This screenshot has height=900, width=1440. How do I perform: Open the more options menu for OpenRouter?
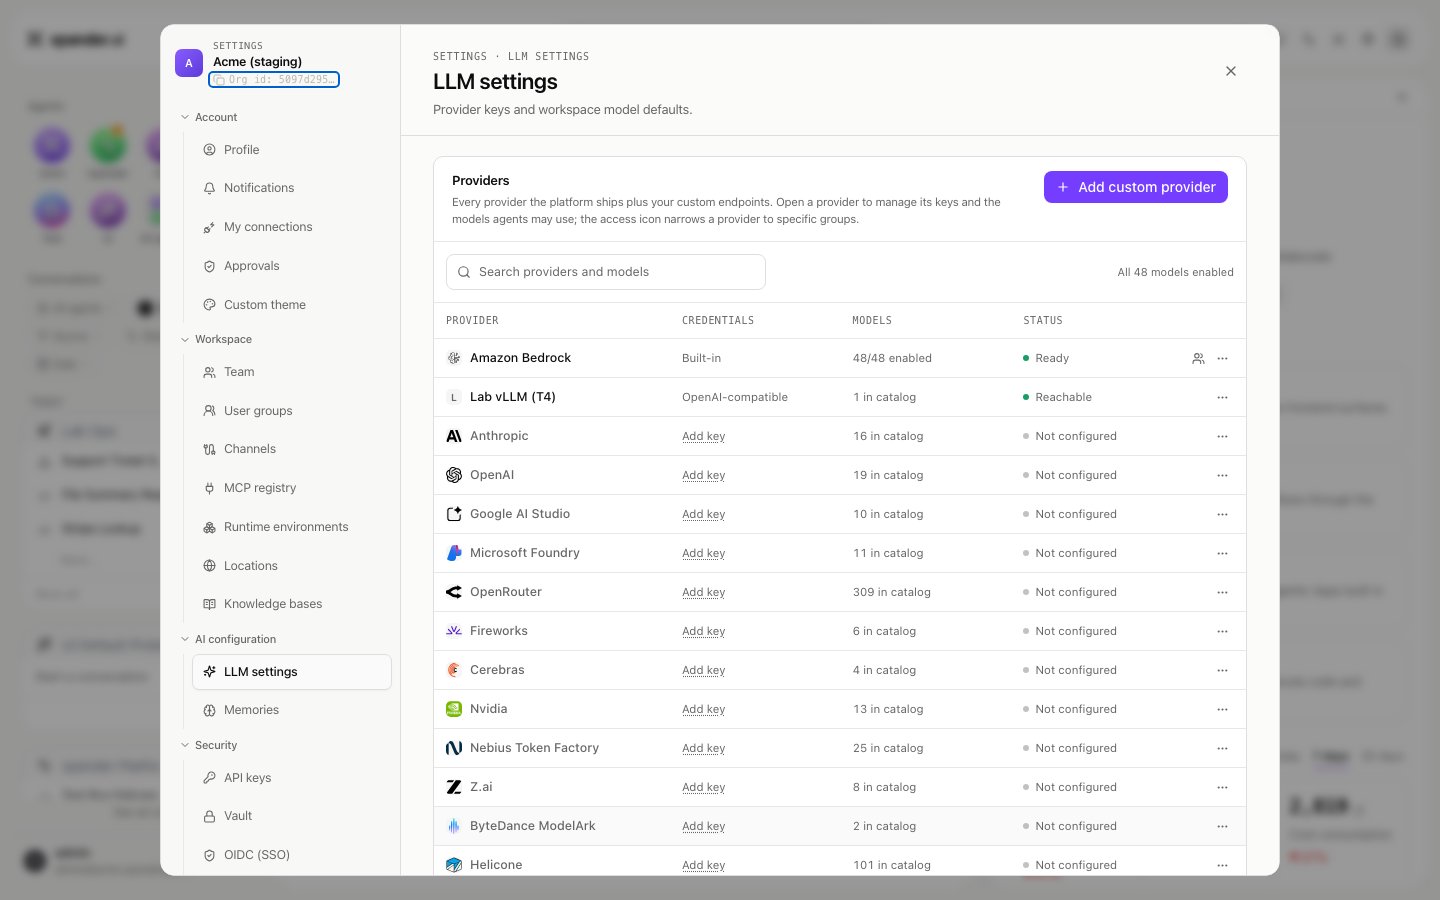point(1222,592)
